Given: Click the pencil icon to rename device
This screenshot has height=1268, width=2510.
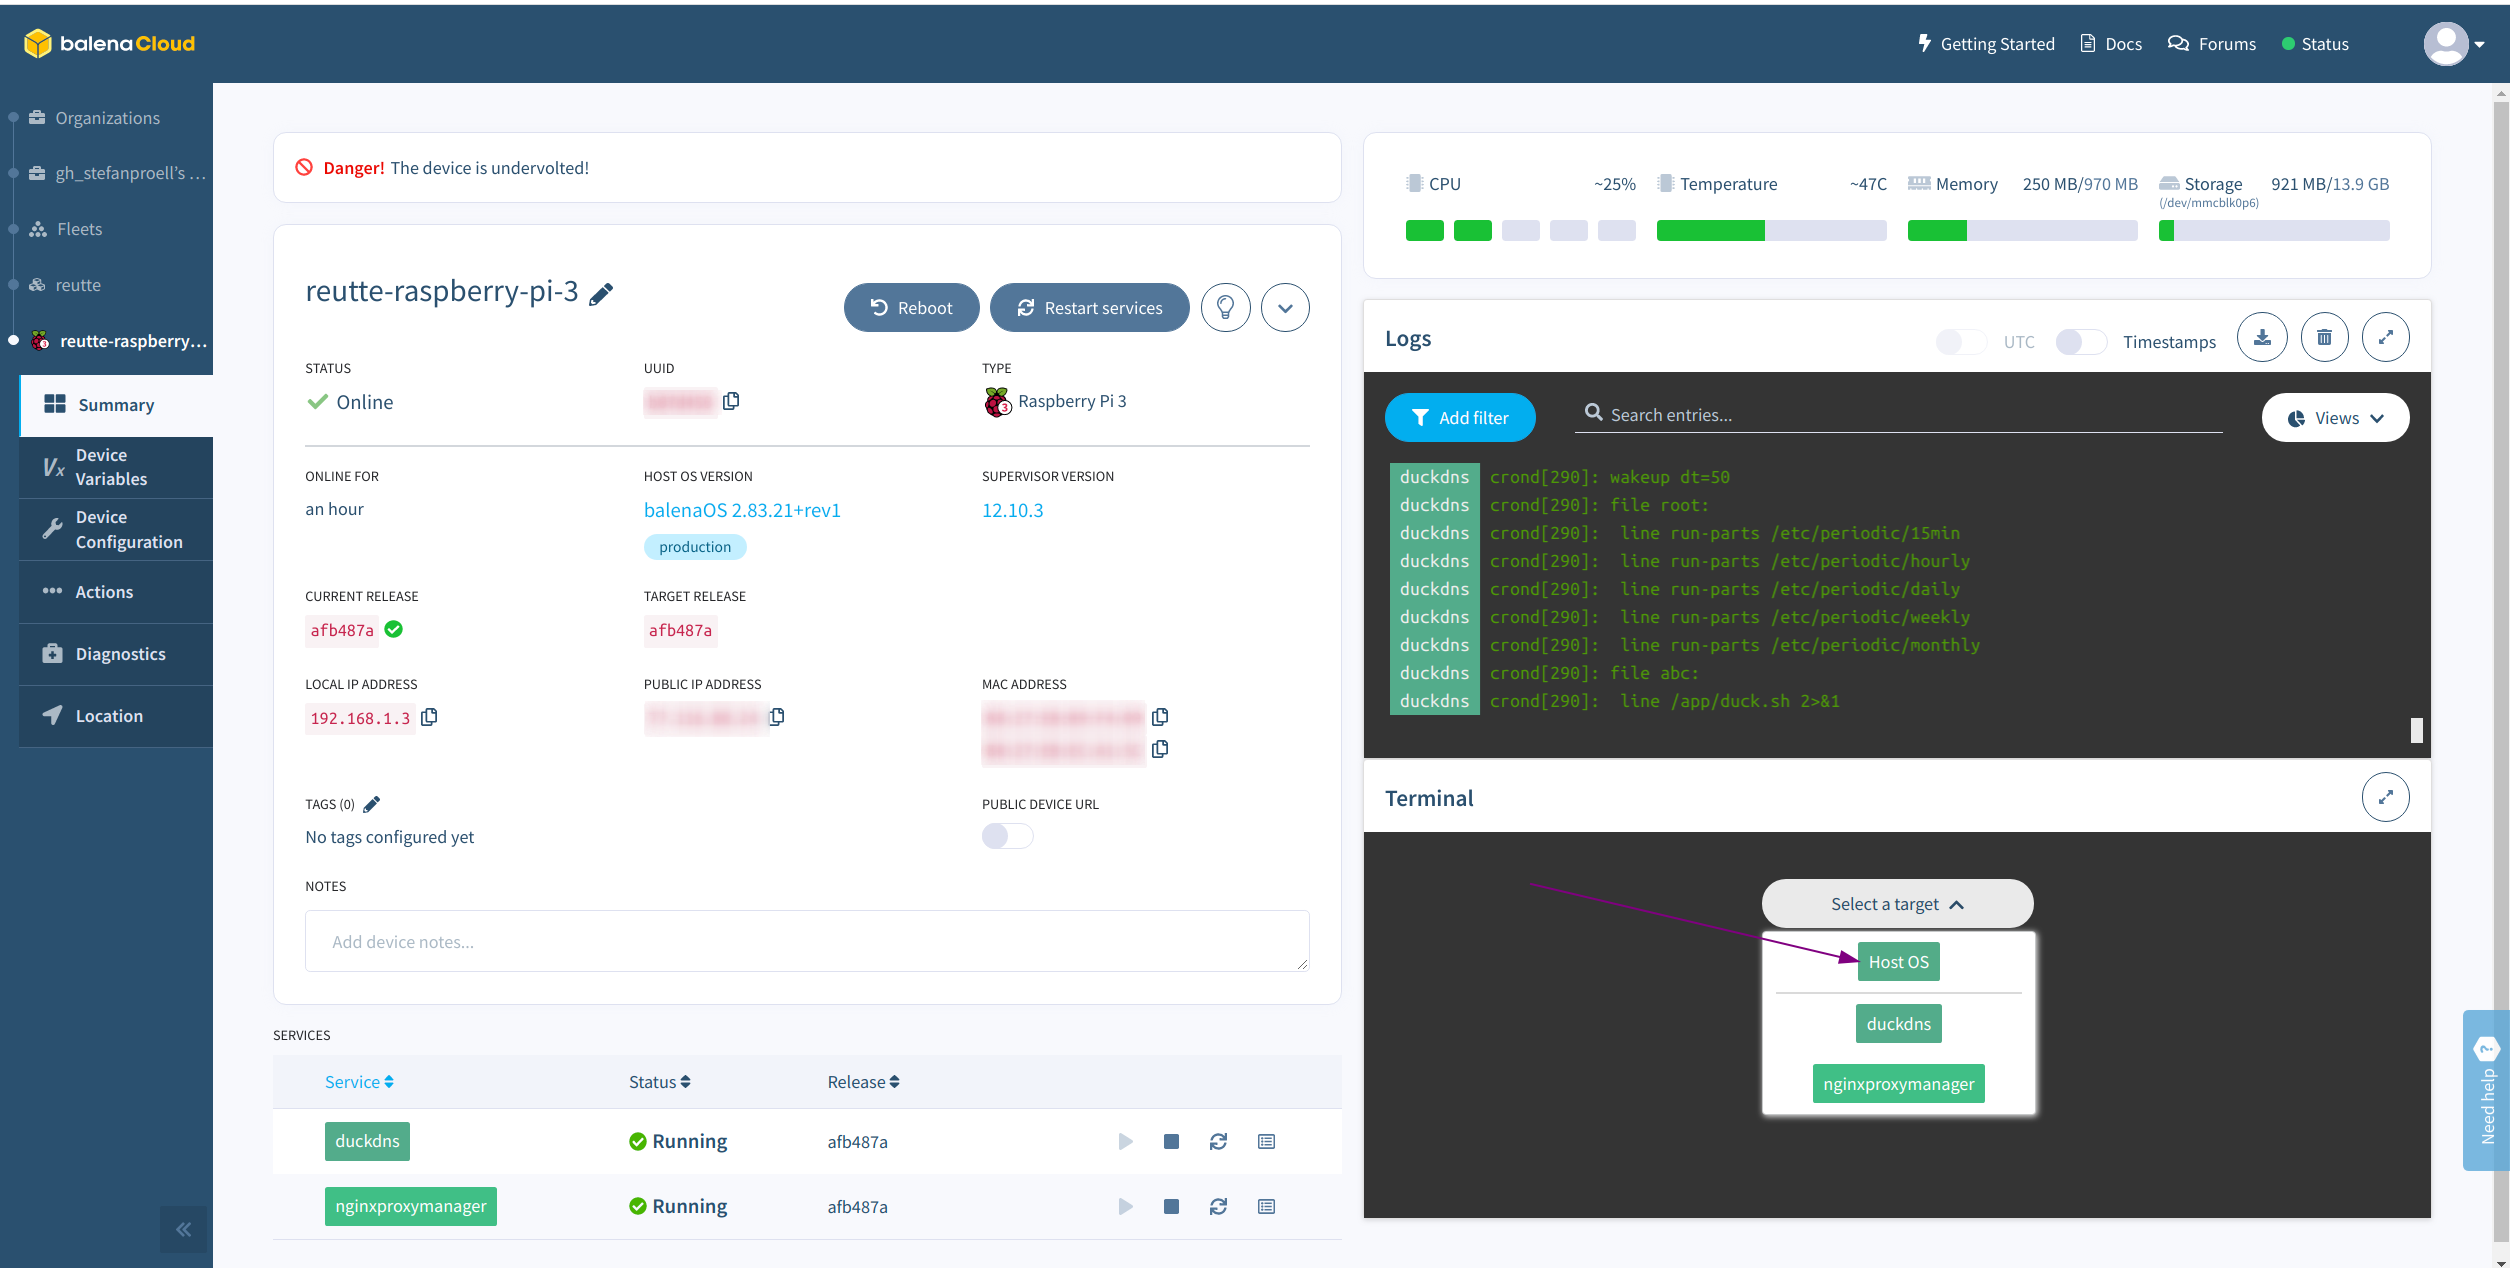Looking at the screenshot, I should (x=601, y=294).
